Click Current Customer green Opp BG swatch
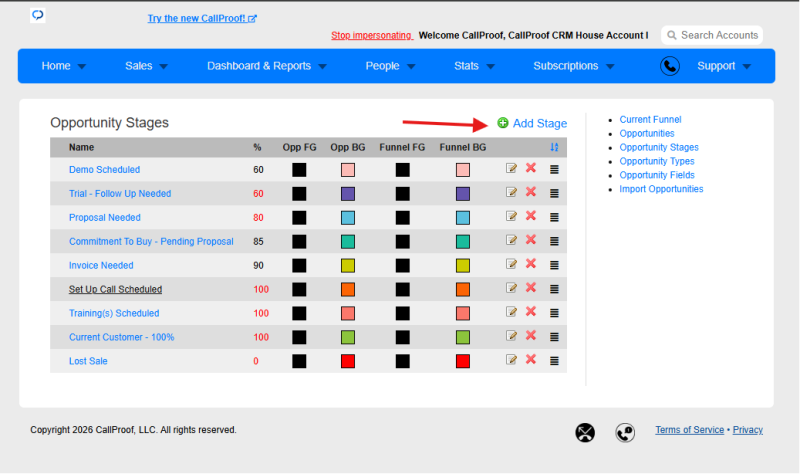 tap(348, 337)
